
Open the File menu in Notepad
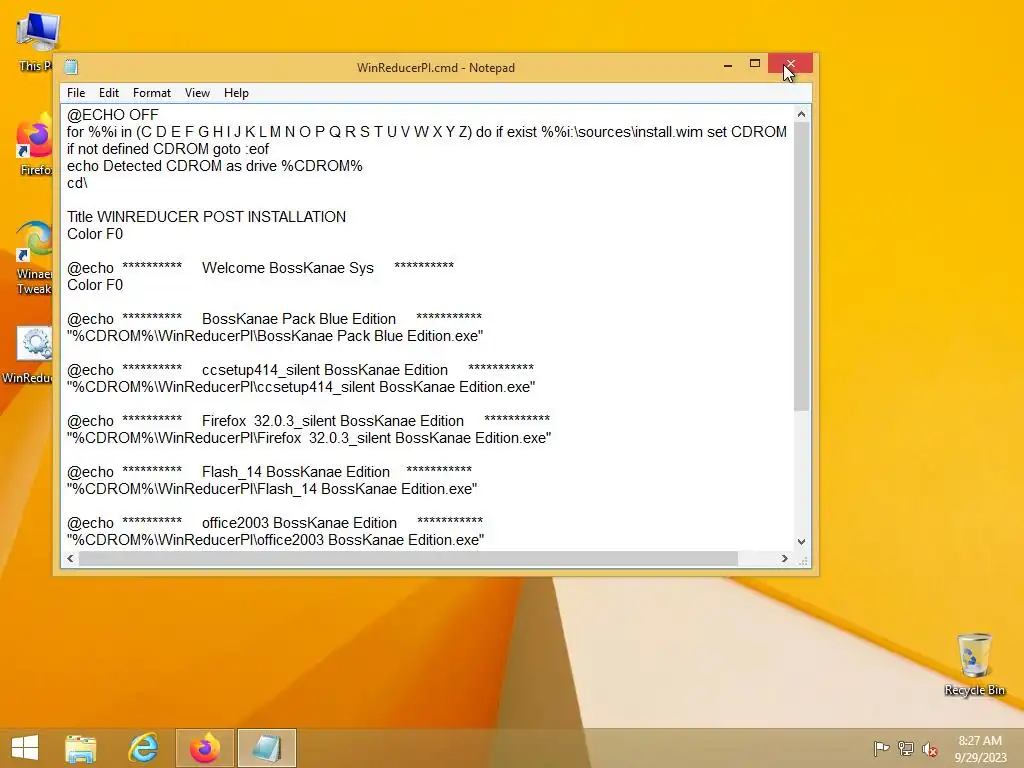[x=76, y=93]
